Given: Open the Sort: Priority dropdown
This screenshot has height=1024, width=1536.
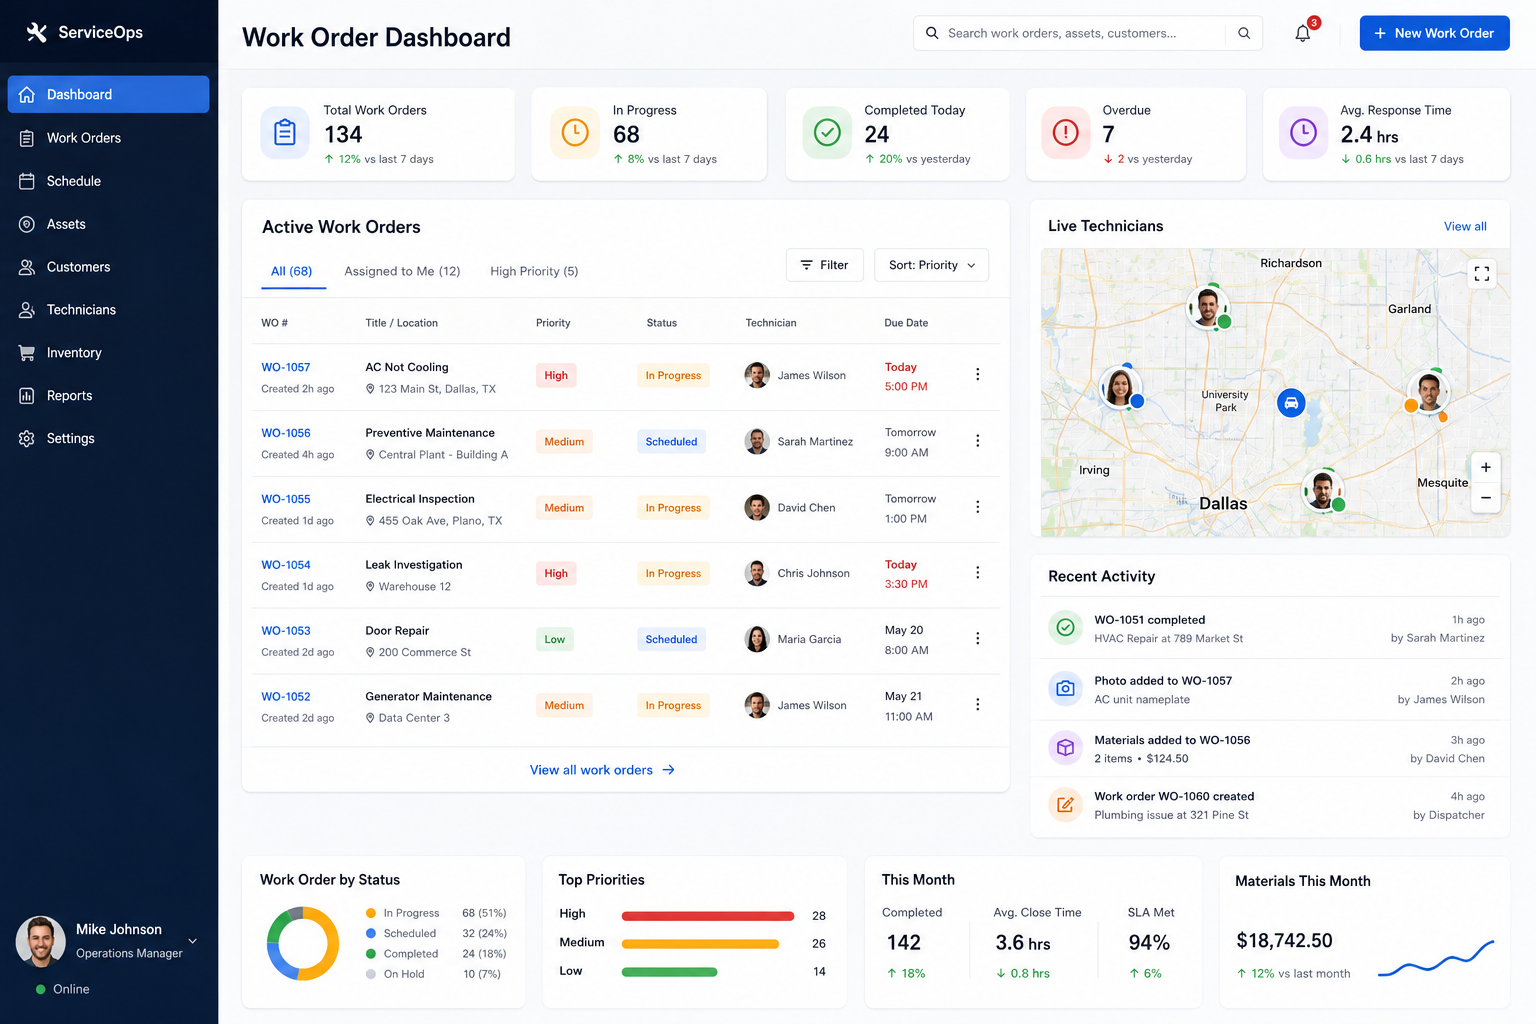Looking at the screenshot, I should [932, 265].
